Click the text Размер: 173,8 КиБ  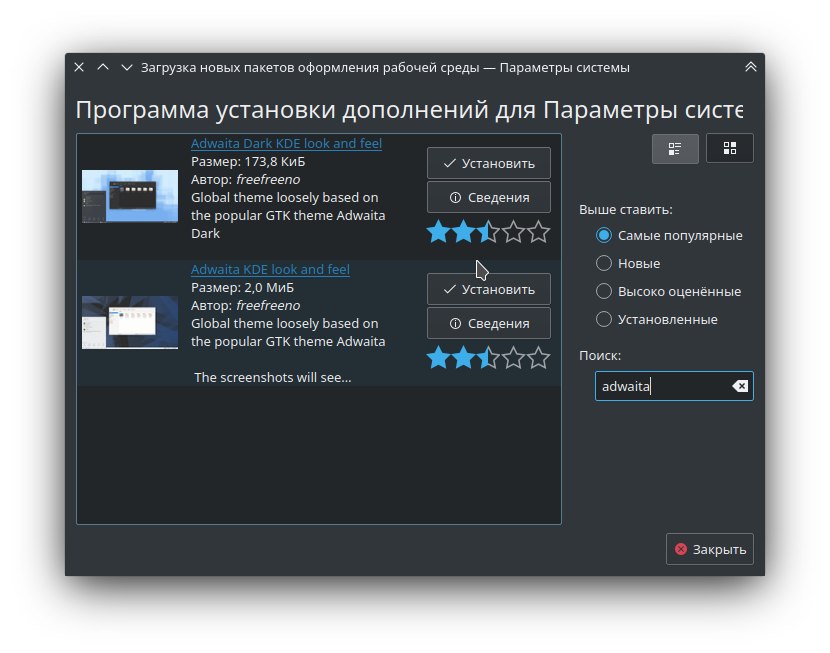248,161
